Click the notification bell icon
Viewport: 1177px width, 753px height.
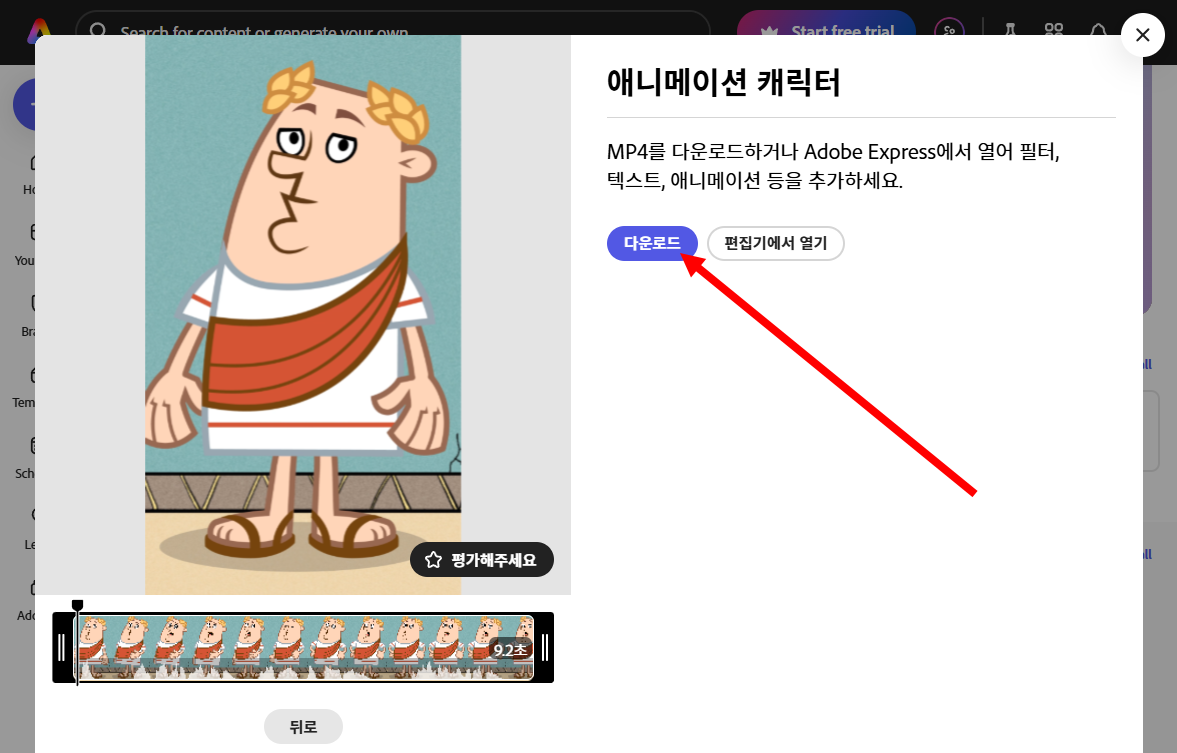1097,29
